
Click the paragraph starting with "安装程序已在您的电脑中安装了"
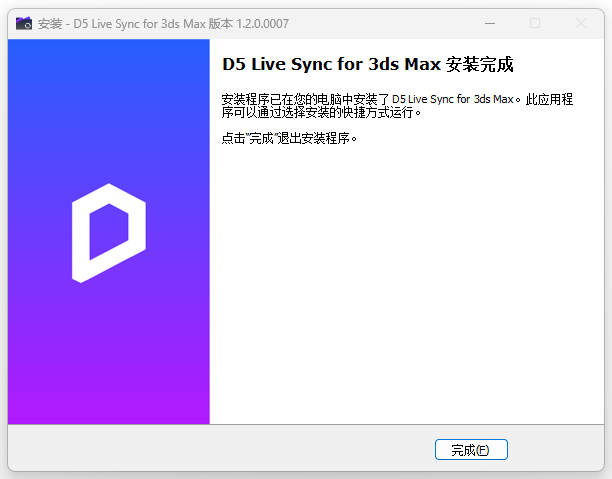click(397, 105)
